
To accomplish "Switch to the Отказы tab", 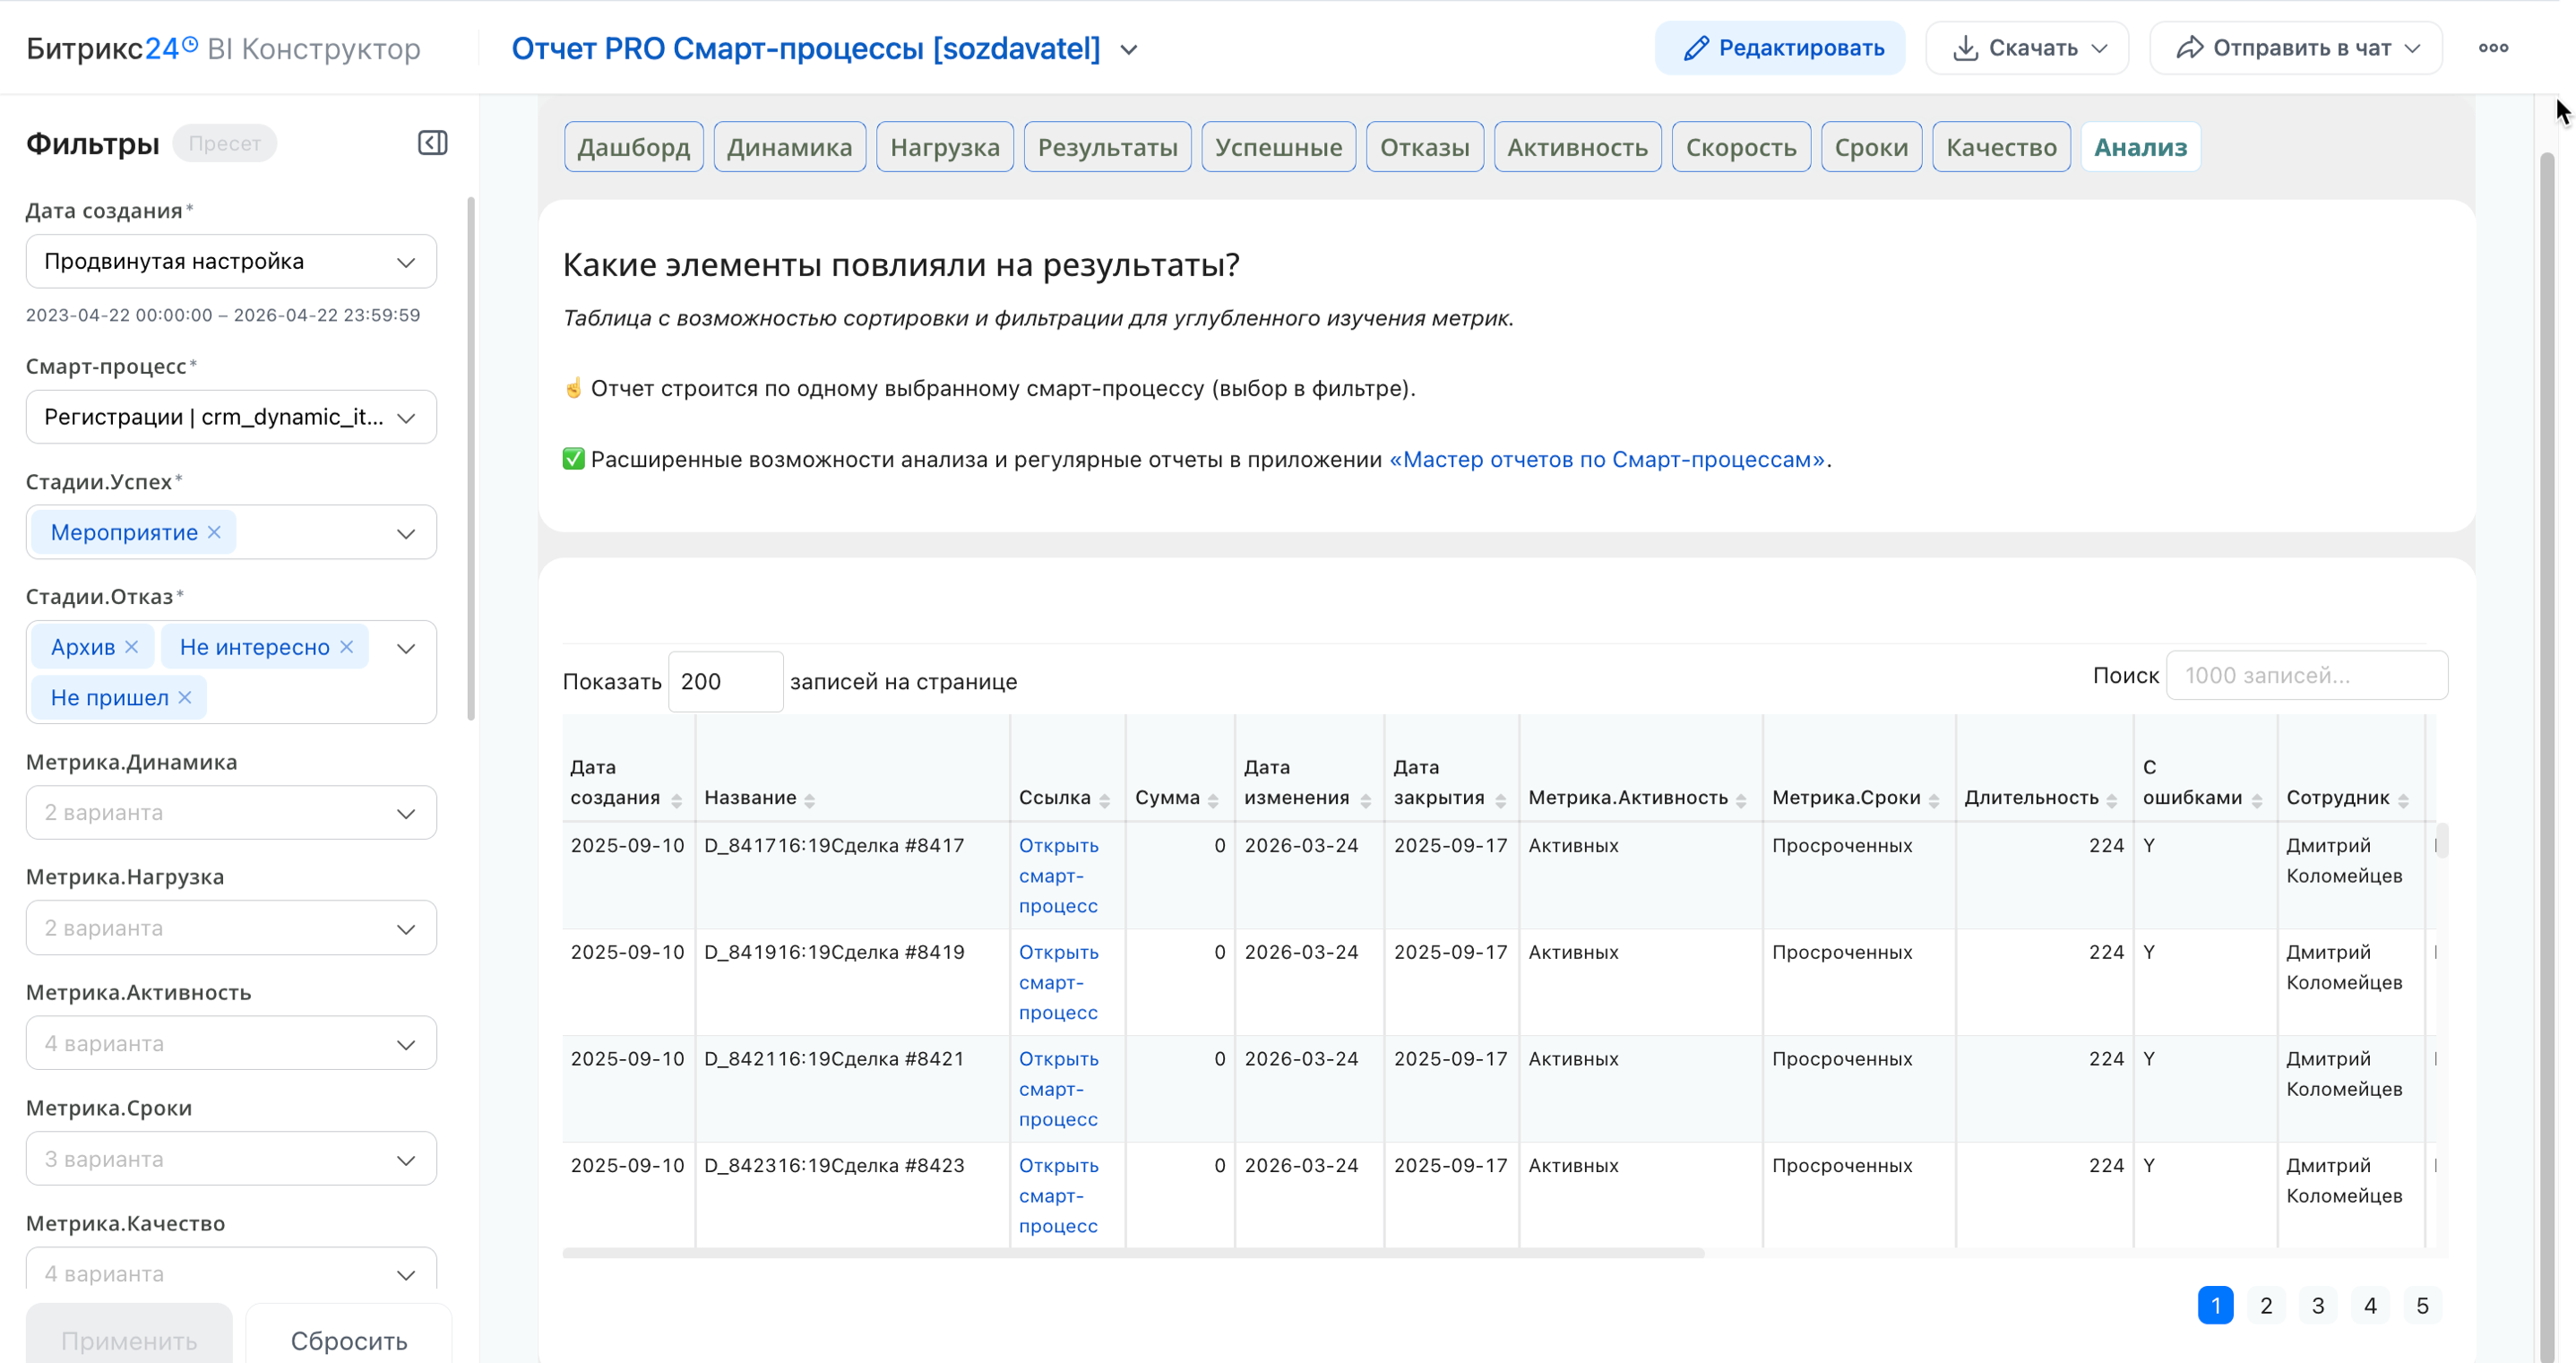I will point(1424,147).
